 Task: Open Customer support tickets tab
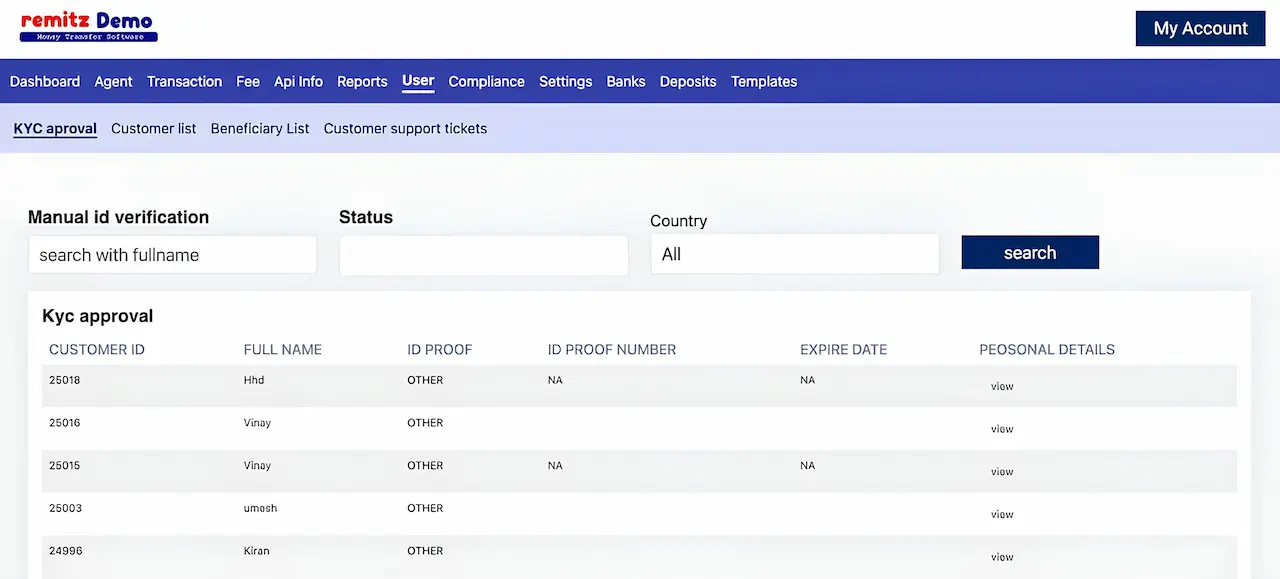[x=405, y=129]
